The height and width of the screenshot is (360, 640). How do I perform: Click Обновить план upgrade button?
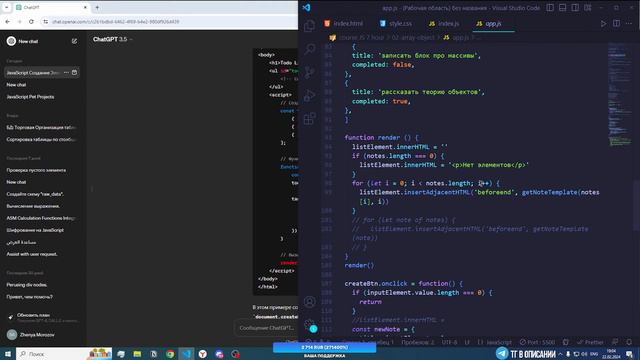[x=42, y=318]
